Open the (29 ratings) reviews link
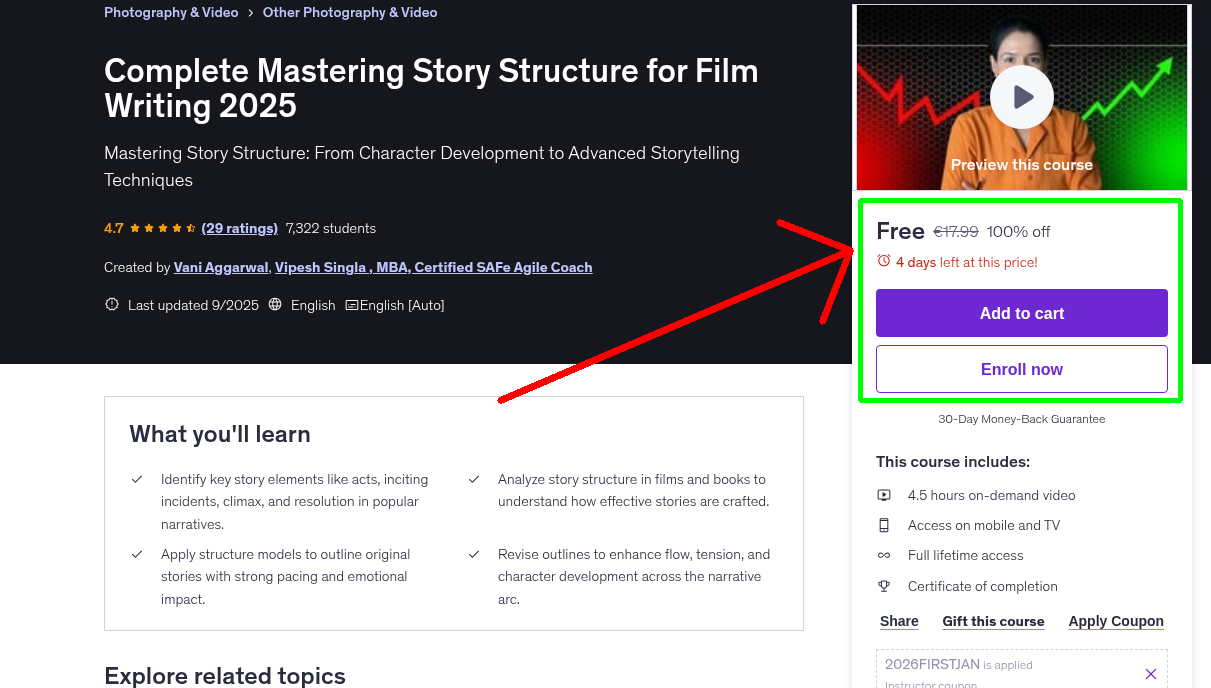The width and height of the screenshot is (1211, 688). [x=239, y=228]
